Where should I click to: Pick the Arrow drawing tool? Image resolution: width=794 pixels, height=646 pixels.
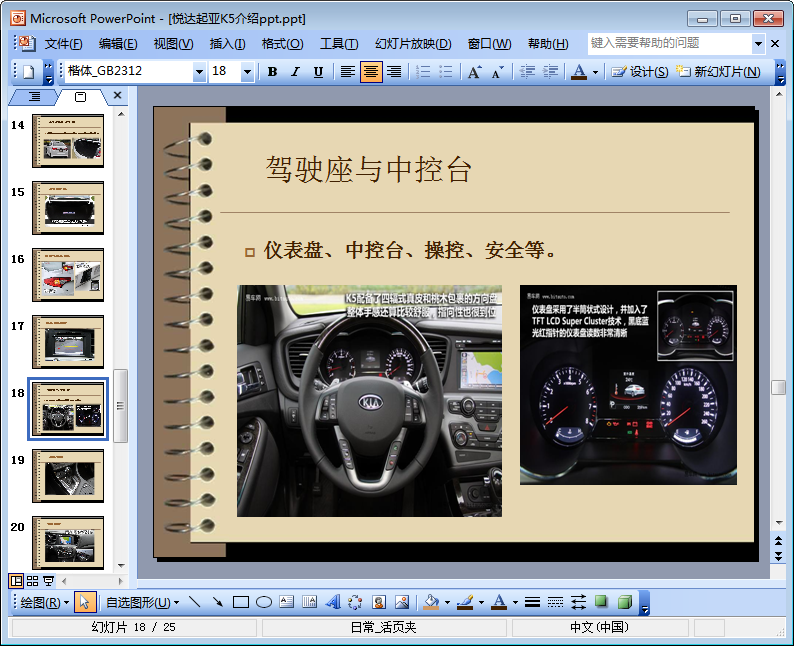(217, 602)
